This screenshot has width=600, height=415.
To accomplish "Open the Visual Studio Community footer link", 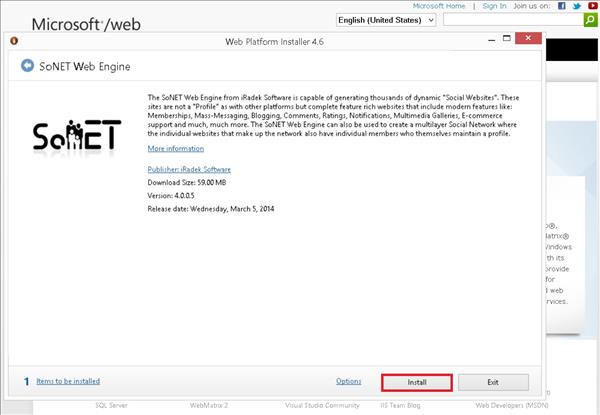I will point(322,405).
